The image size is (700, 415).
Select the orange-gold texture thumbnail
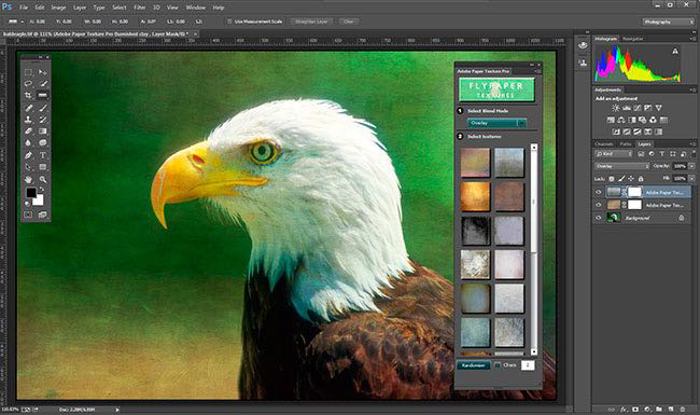(x=476, y=196)
